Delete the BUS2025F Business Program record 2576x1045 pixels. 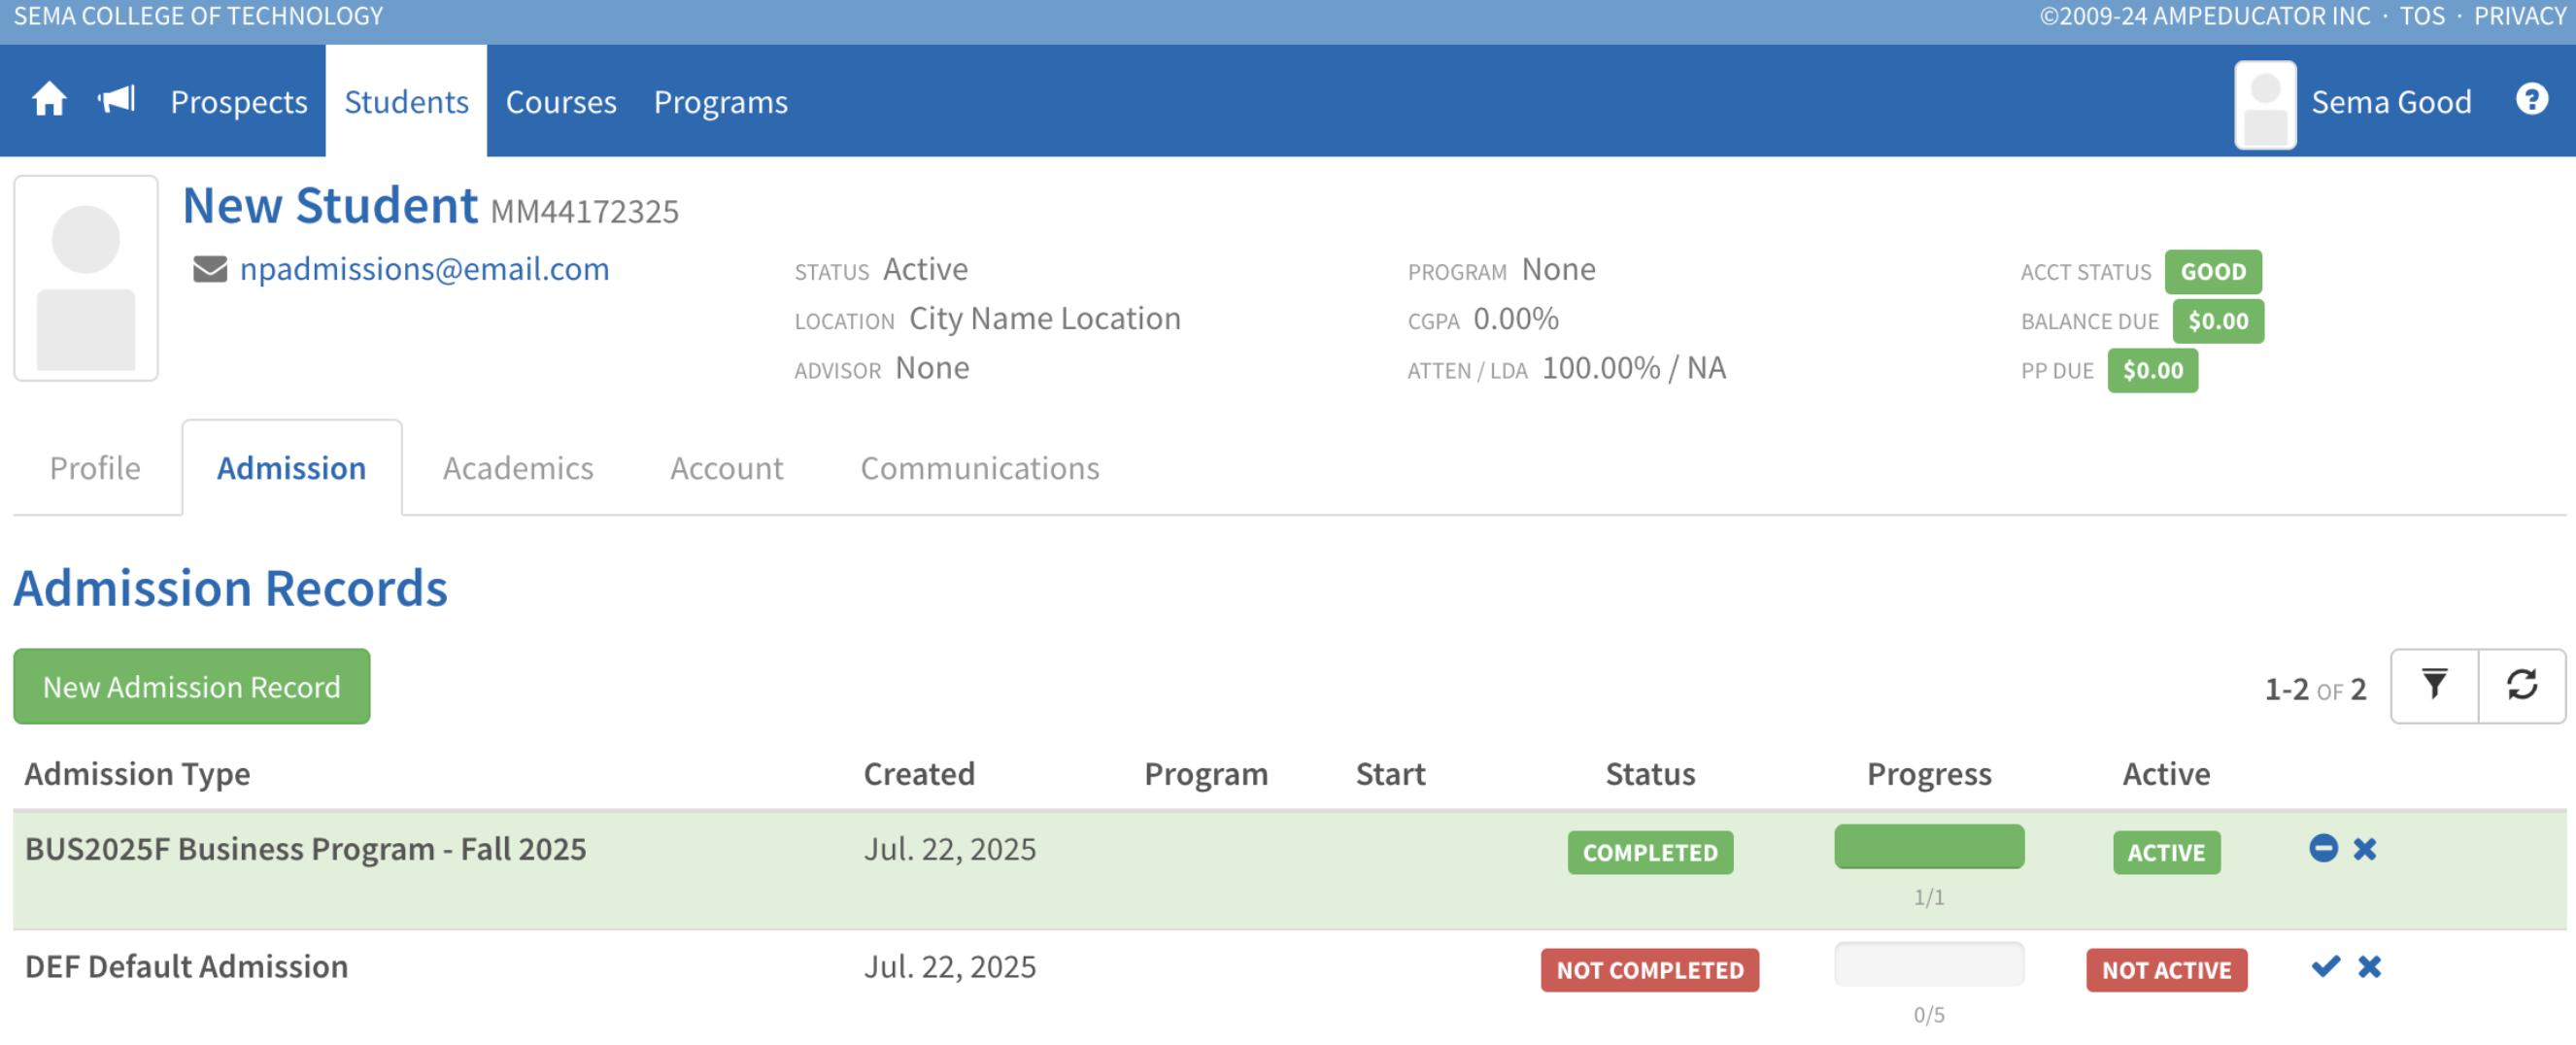click(2365, 849)
